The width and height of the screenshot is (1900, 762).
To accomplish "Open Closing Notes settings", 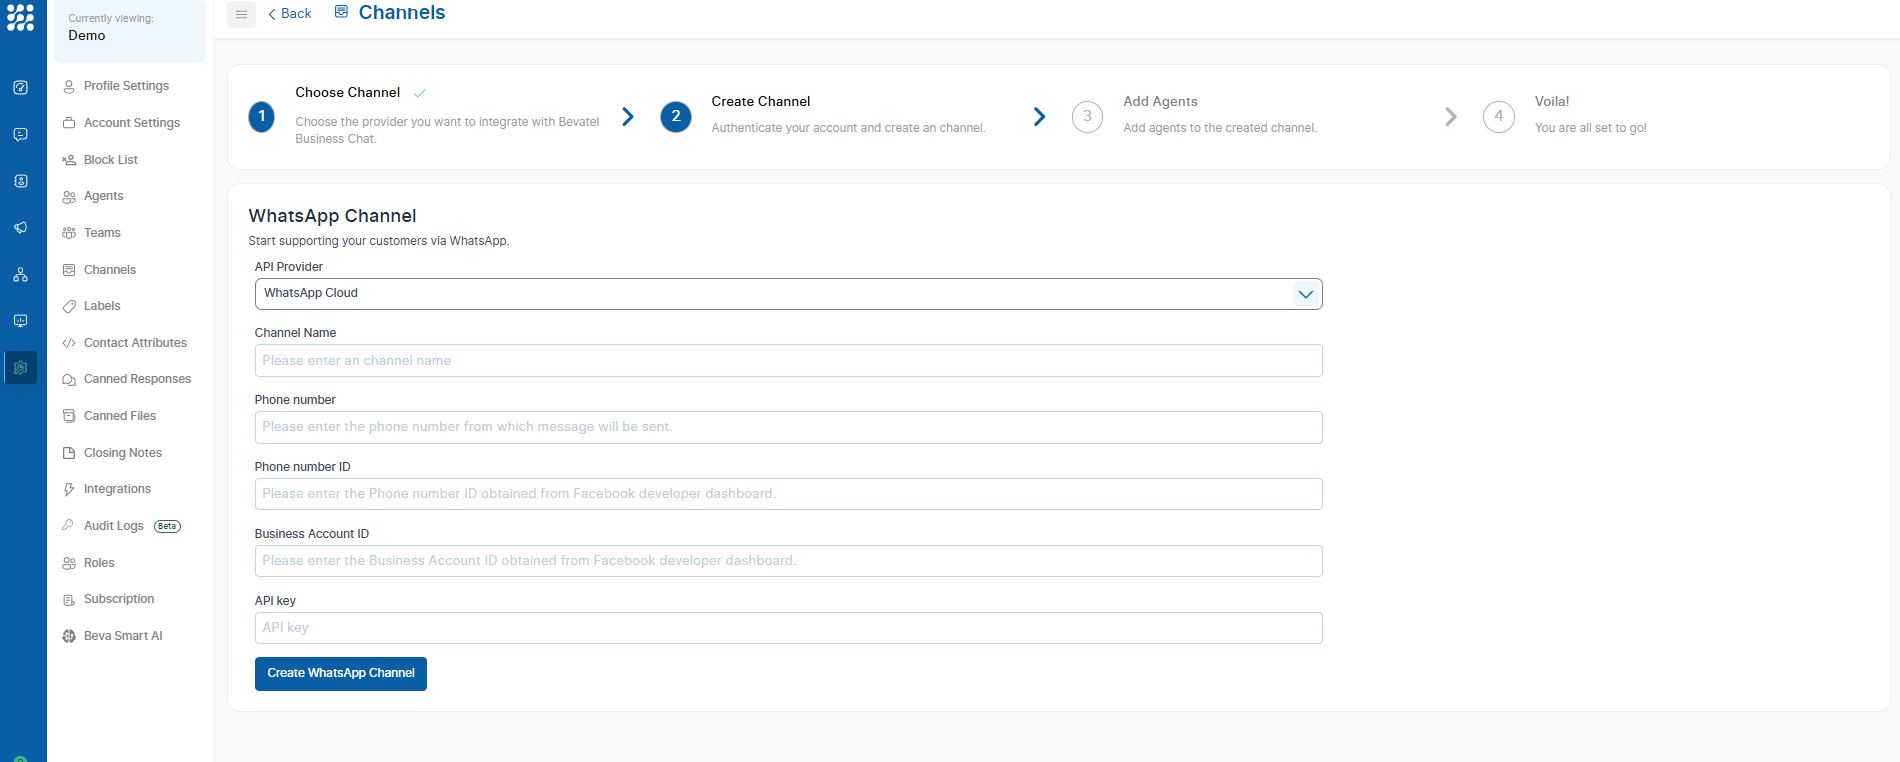I will (x=123, y=453).
